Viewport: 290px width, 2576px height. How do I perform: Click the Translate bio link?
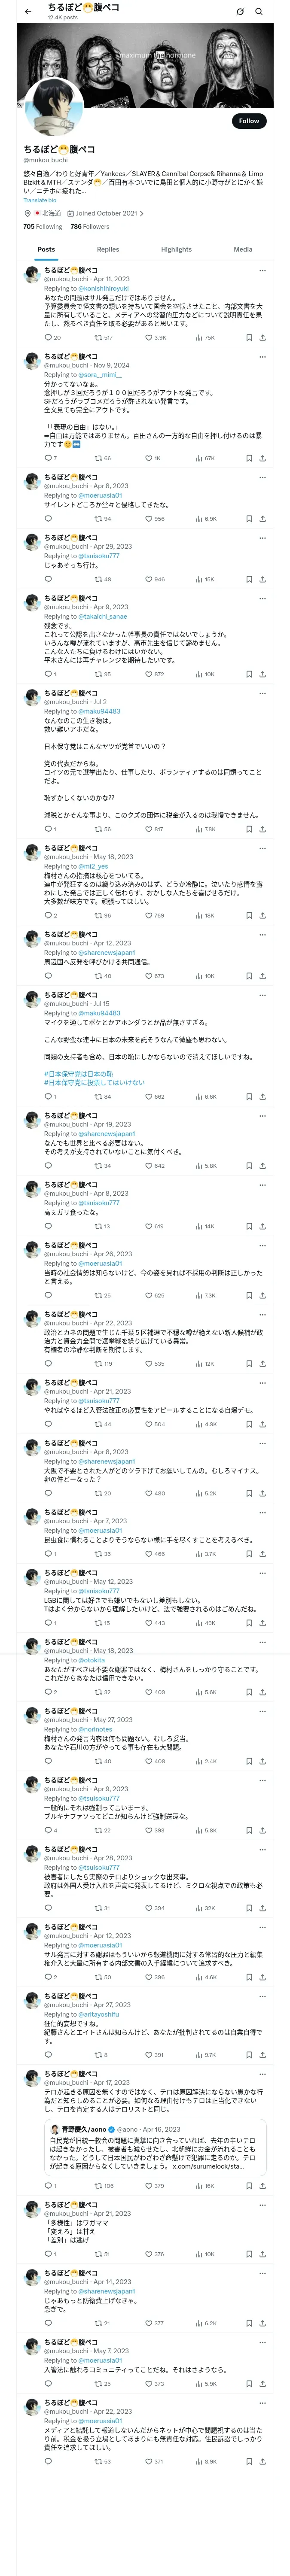40,200
